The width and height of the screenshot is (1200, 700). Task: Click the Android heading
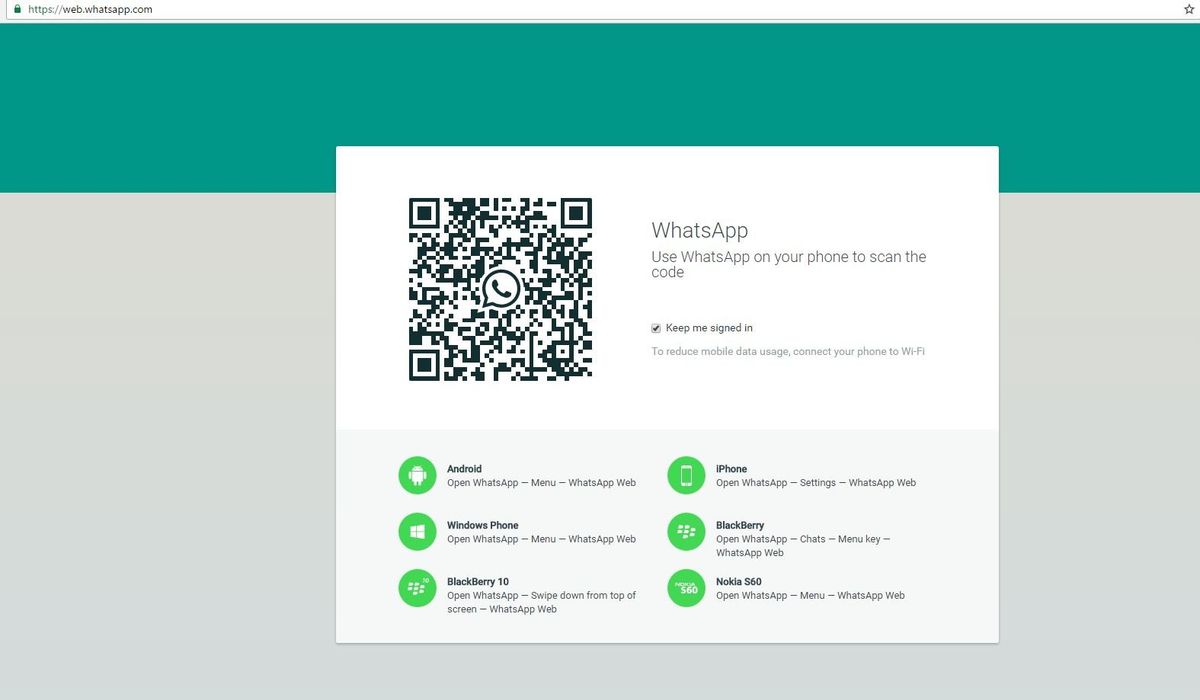[x=464, y=469]
